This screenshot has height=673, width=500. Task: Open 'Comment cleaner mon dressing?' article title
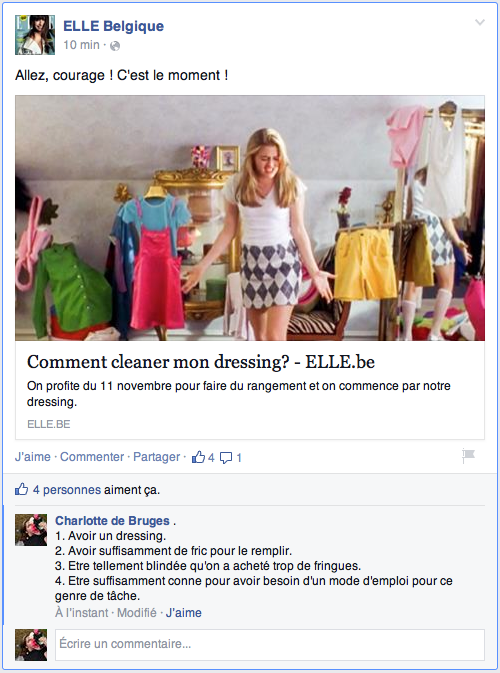pyautogui.click(x=201, y=362)
